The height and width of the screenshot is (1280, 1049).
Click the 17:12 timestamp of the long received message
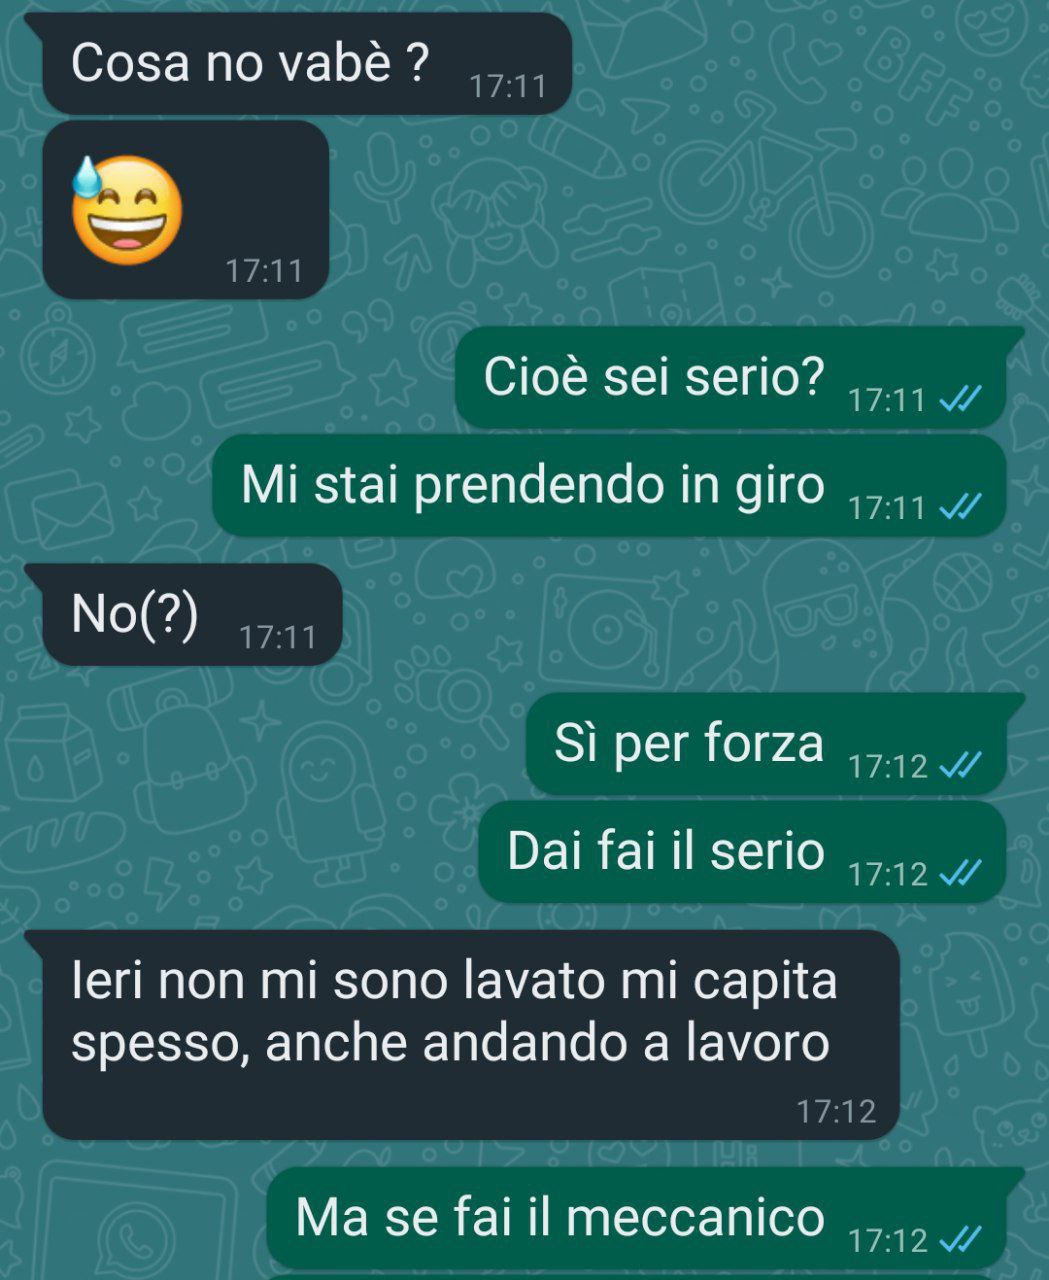tap(836, 1111)
